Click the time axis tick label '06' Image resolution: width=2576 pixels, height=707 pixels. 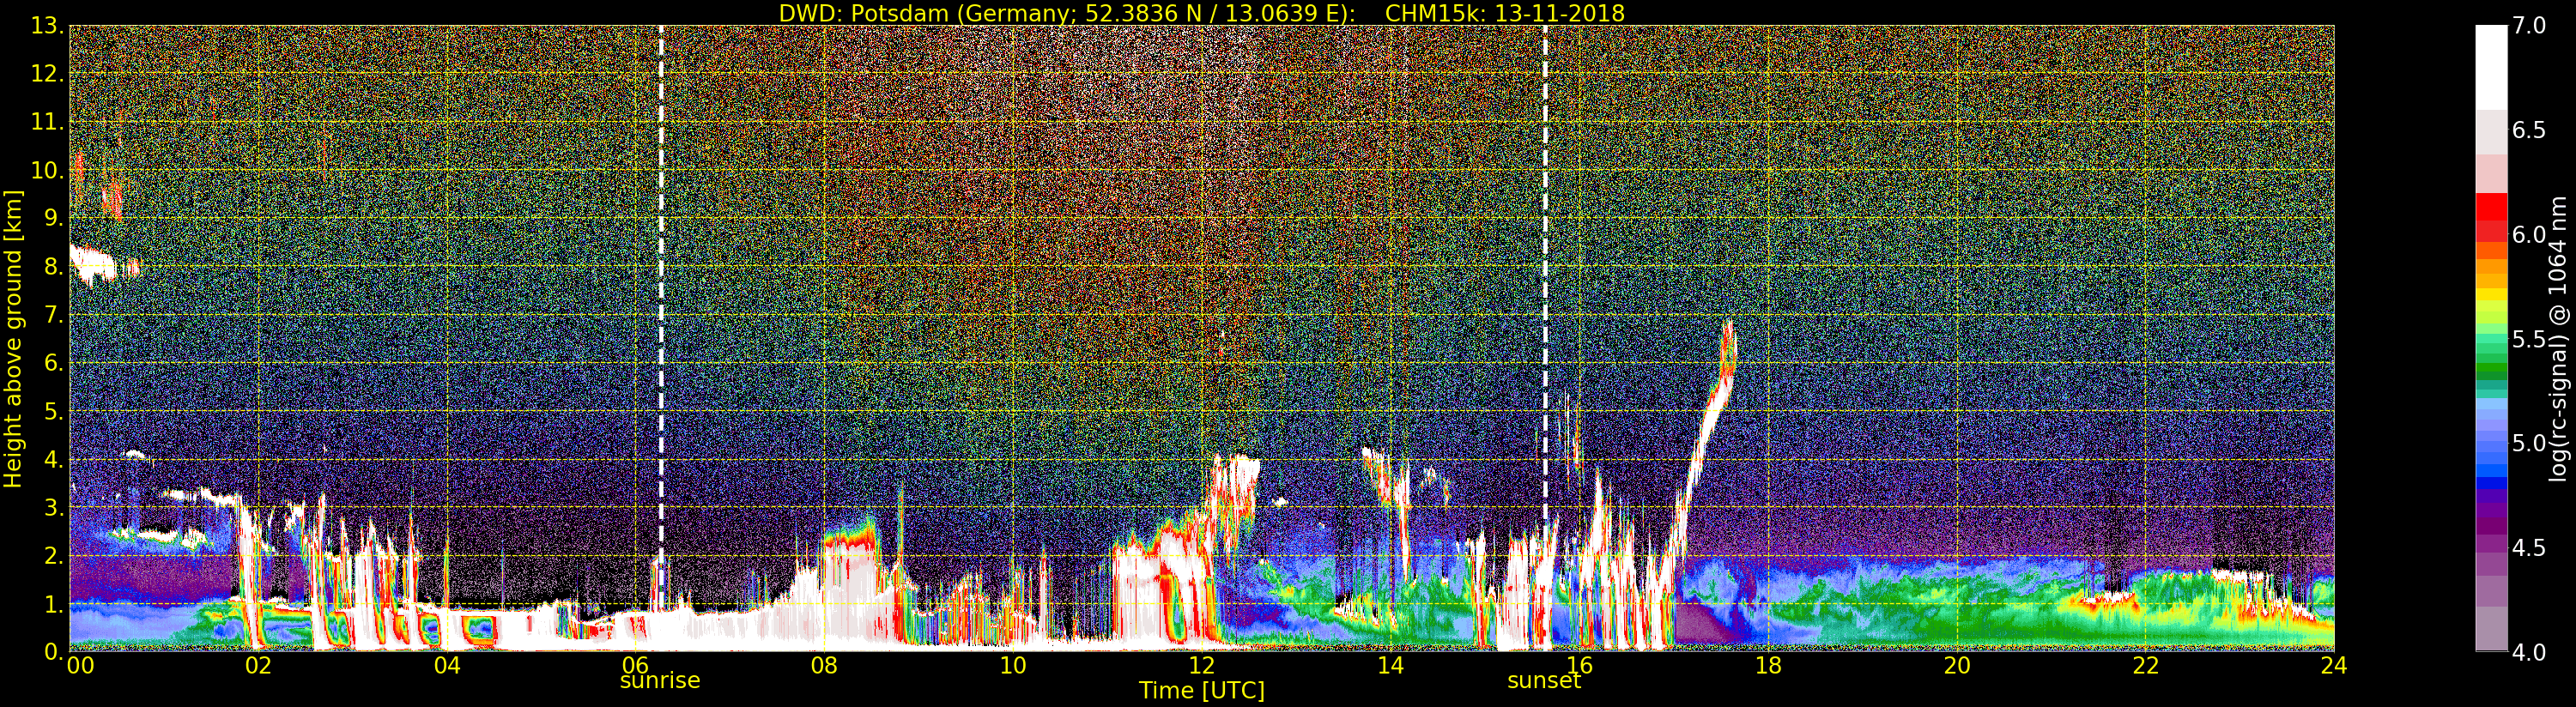(x=636, y=665)
